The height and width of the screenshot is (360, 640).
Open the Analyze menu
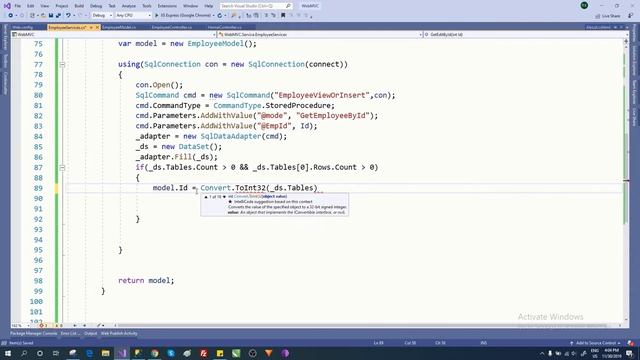click(129, 6)
